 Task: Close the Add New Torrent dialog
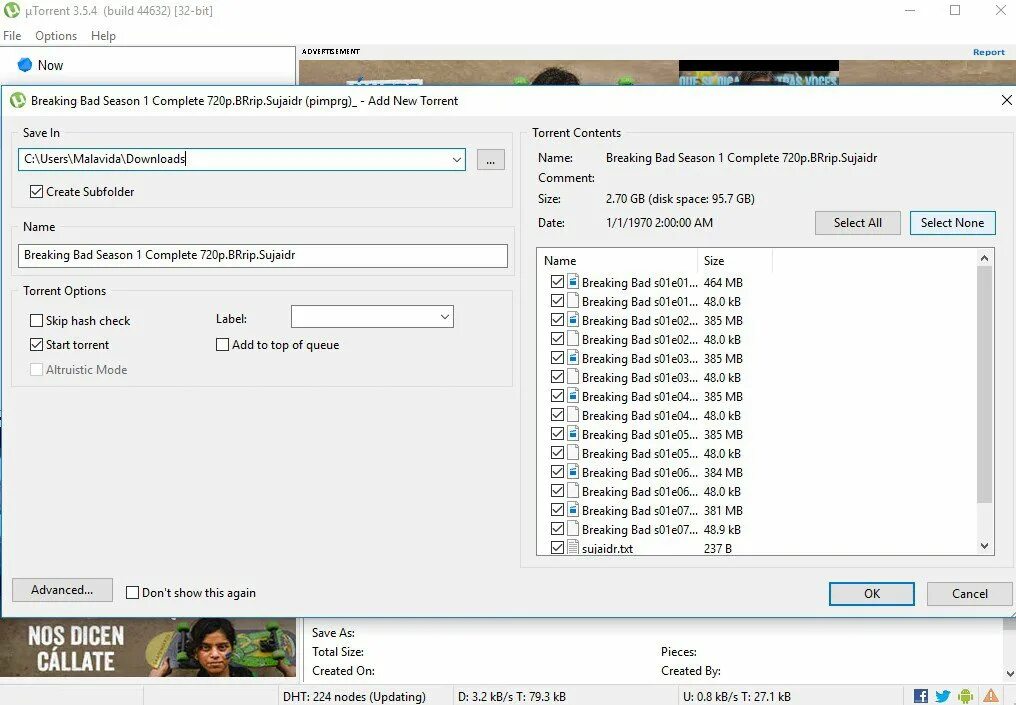[x=1006, y=100]
